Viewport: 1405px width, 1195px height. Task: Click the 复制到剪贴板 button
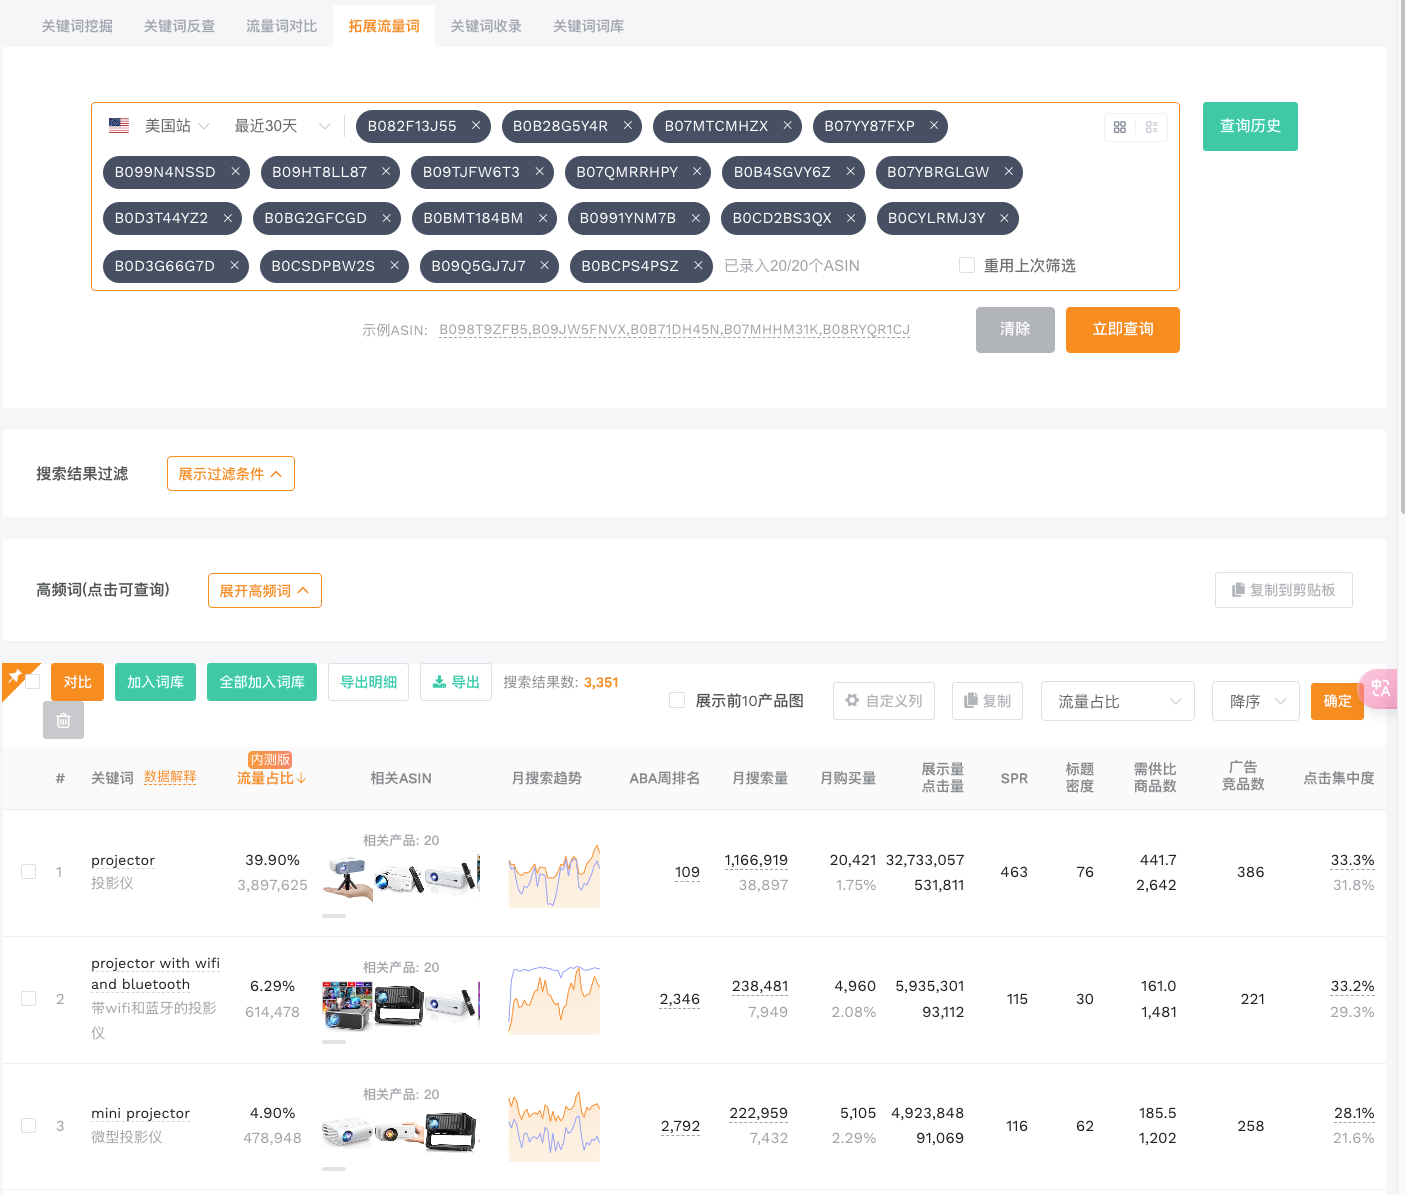[1284, 590]
